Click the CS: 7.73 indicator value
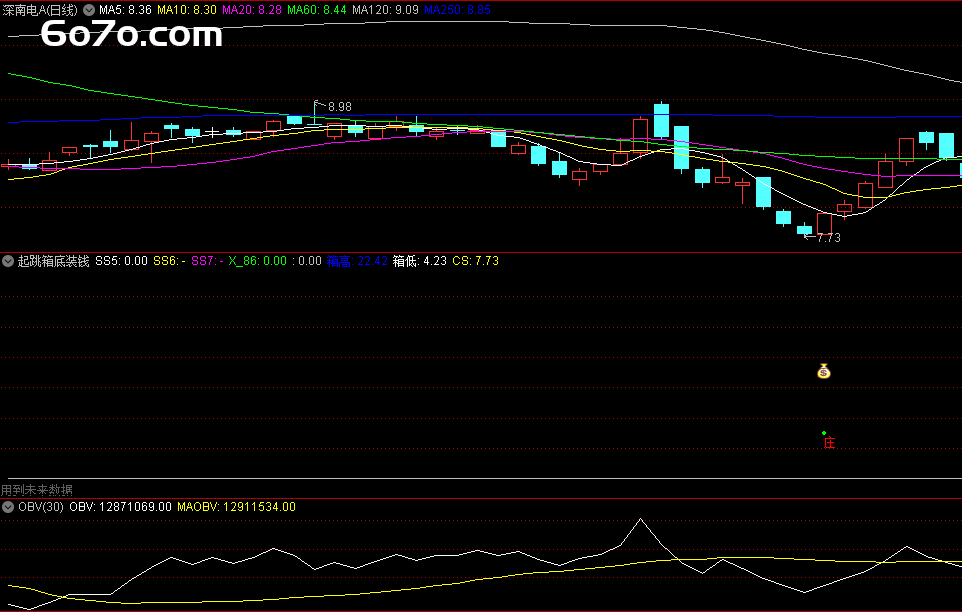Image resolution: width=962 pixels, height=612 pixels. click(475, 261)
